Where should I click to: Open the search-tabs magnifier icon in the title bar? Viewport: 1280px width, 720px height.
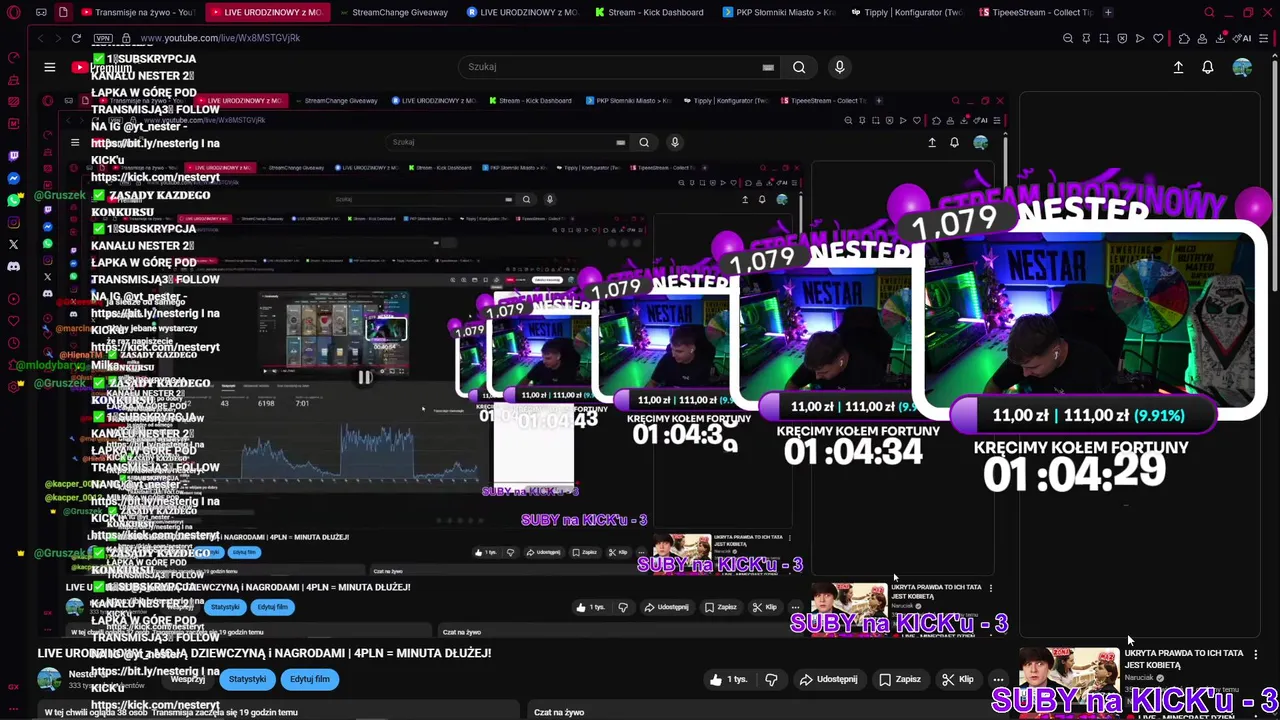coord(1209,12)
